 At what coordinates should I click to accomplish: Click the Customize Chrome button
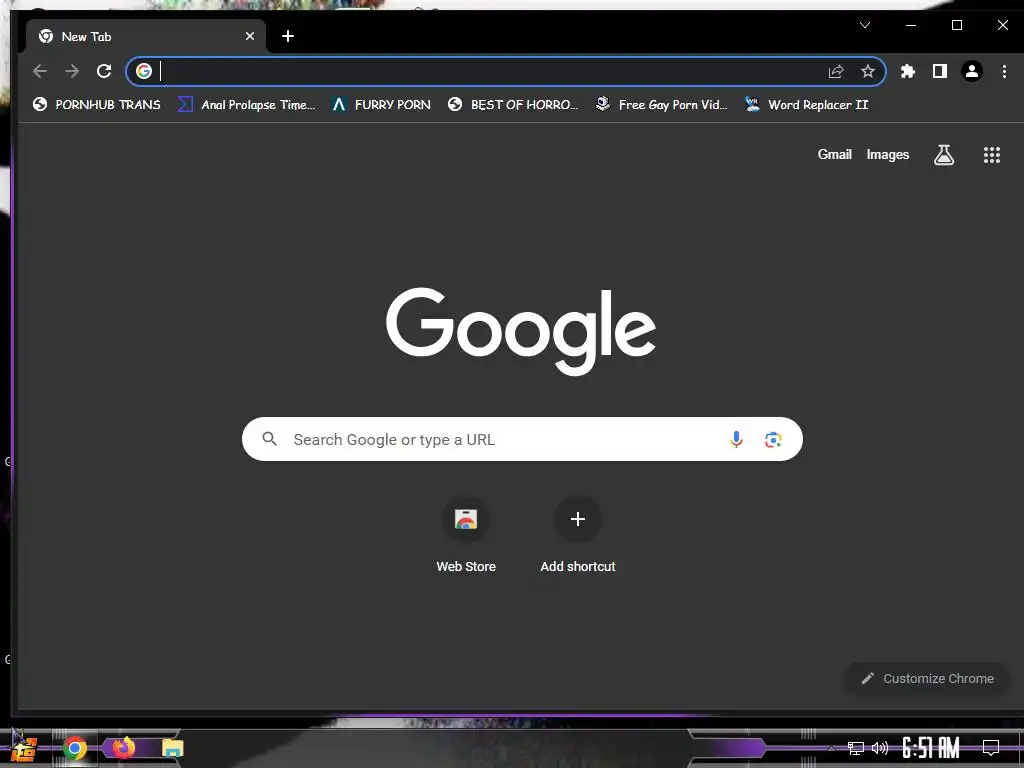tap(927, 679)
